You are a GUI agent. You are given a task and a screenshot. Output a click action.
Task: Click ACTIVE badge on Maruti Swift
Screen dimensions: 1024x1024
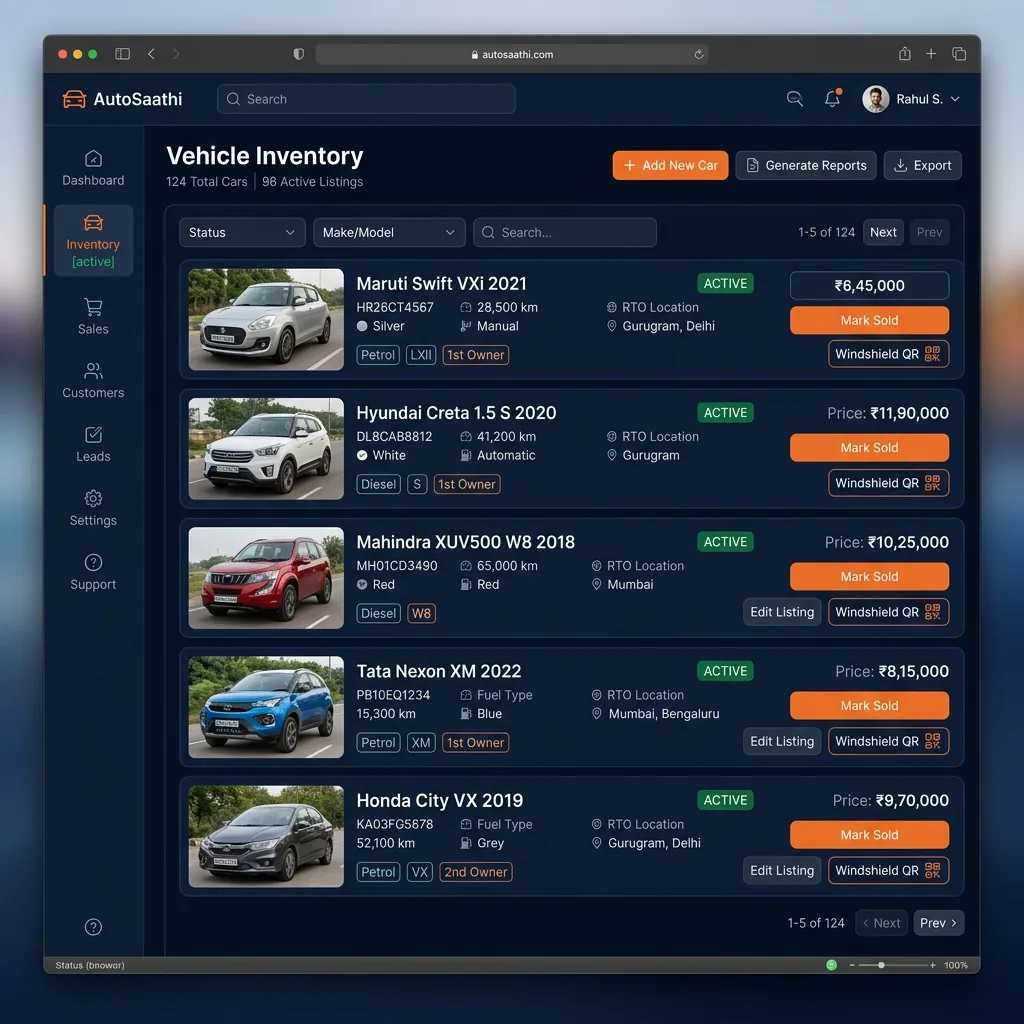coord(725,283)
